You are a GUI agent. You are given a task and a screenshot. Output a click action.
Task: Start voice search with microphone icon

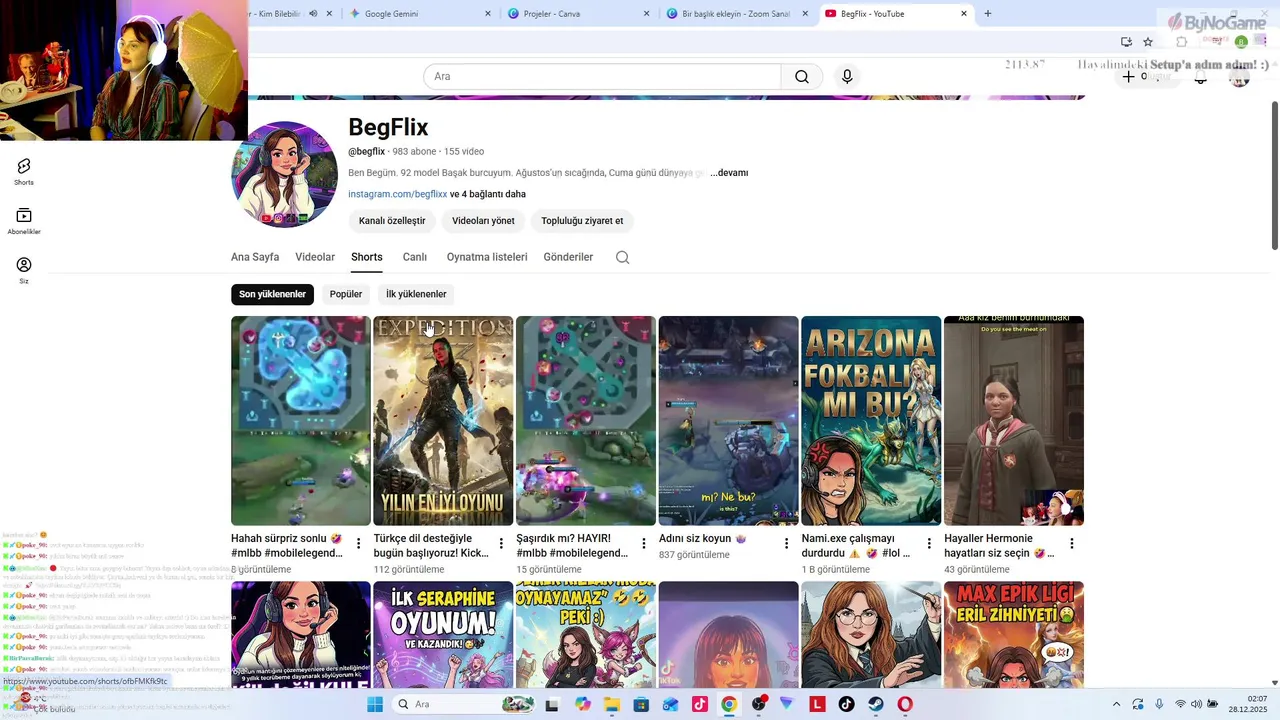(x=847, y=77)
